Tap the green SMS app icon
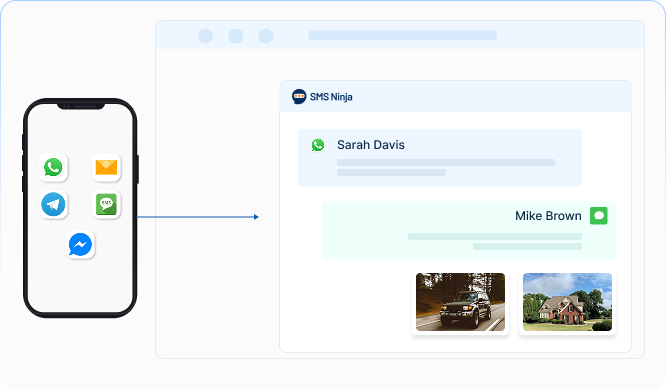This screenshot has height=390, width=666. pyautogui.click(x=106, y=204)
